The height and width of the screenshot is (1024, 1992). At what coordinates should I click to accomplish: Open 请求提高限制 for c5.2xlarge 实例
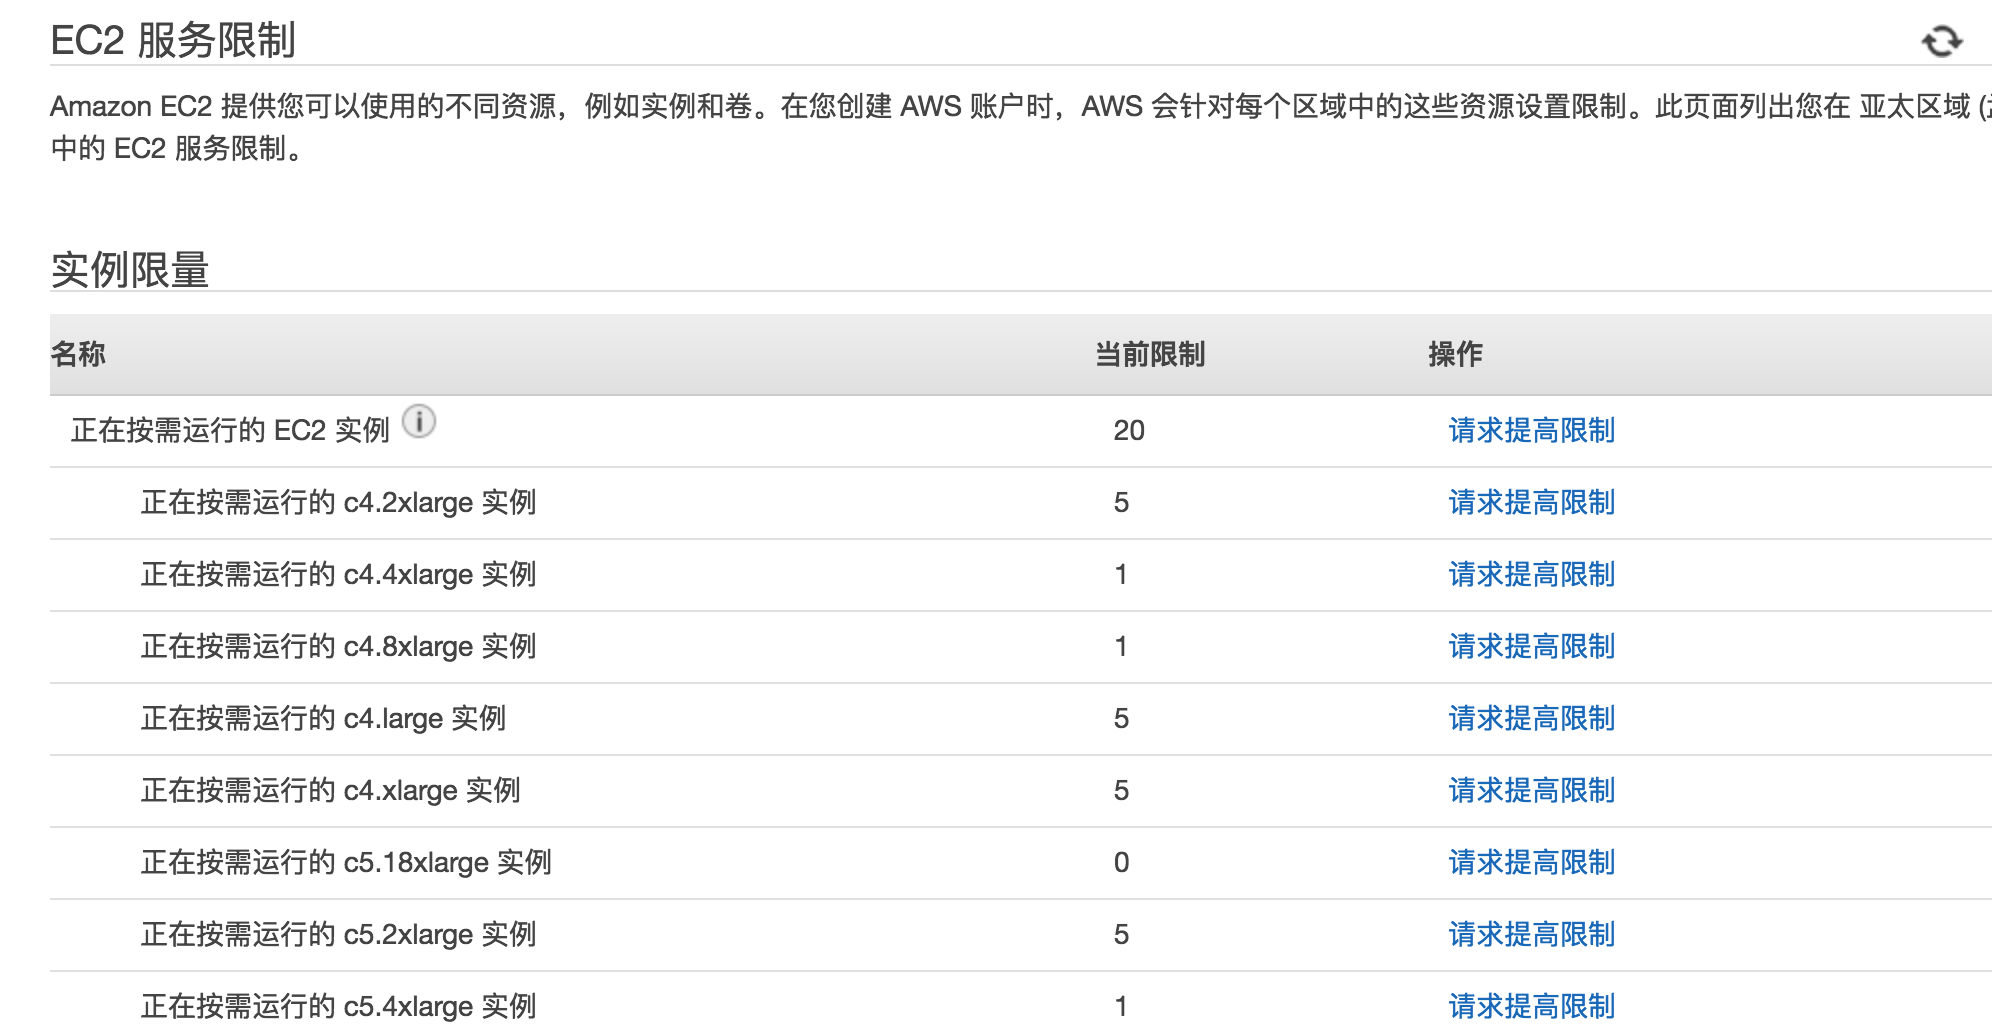click(1532, 934)
